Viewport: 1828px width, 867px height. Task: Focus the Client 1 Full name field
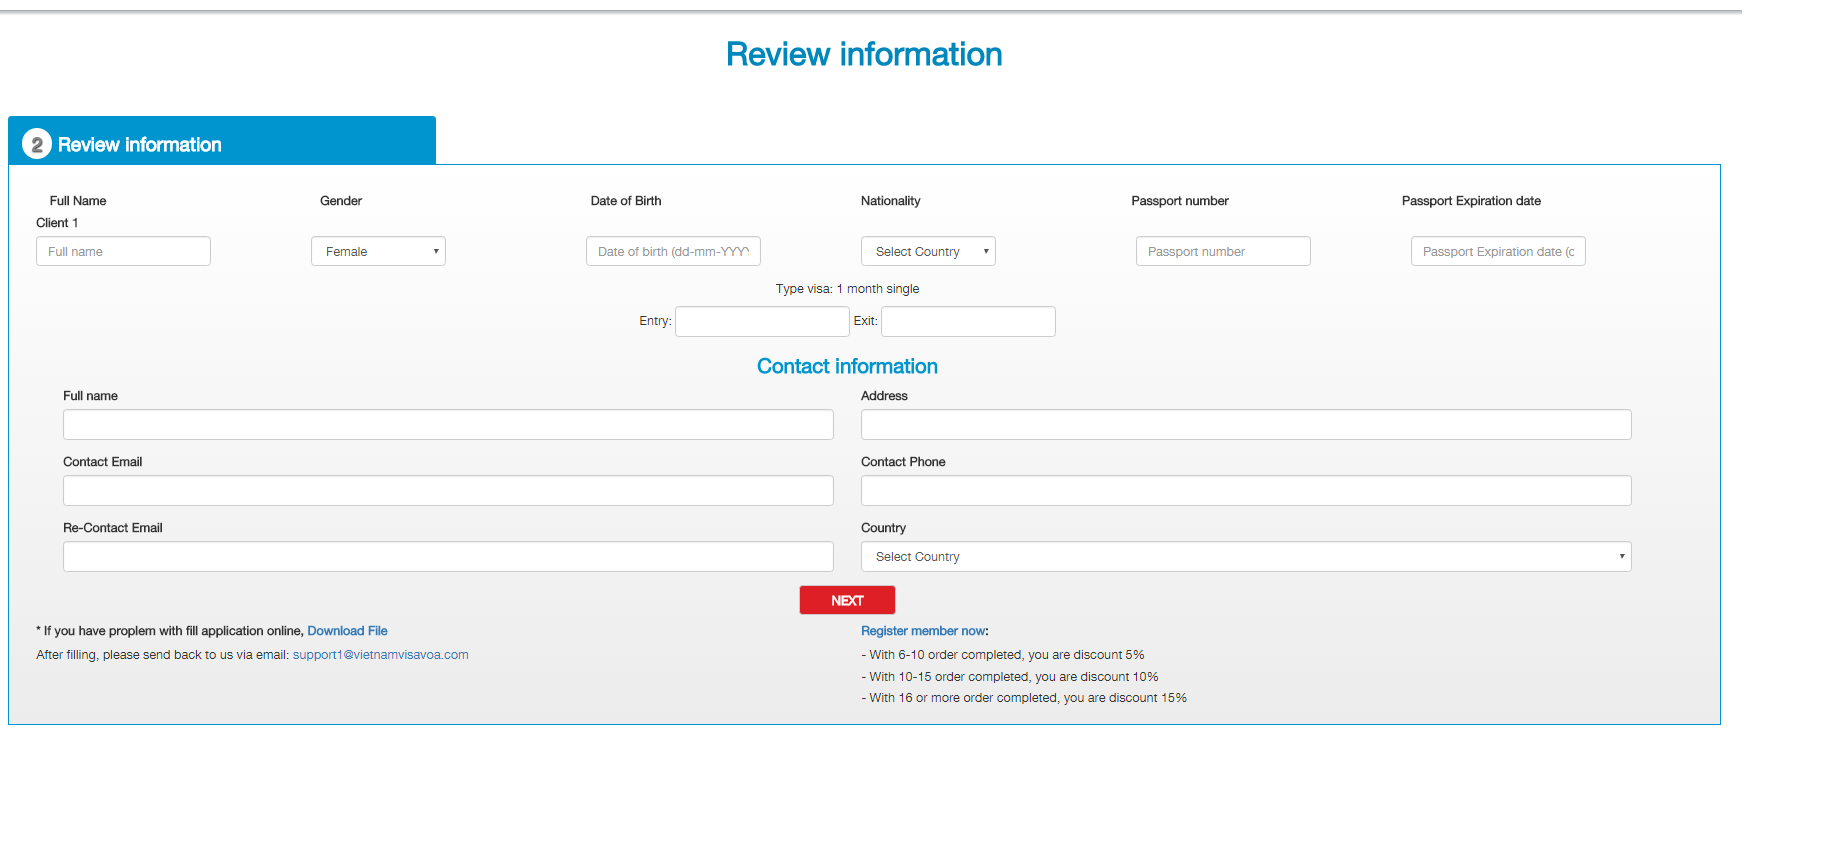pos(123,252)
